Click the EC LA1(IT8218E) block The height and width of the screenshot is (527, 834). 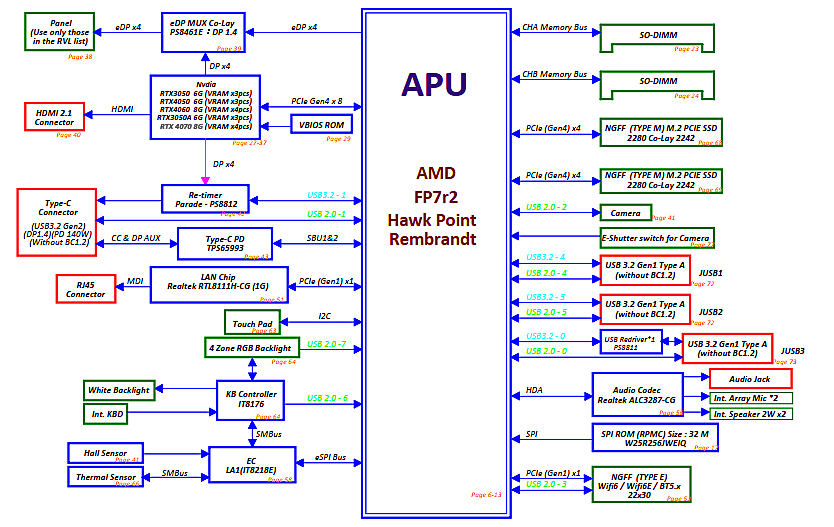pos(252,465)
